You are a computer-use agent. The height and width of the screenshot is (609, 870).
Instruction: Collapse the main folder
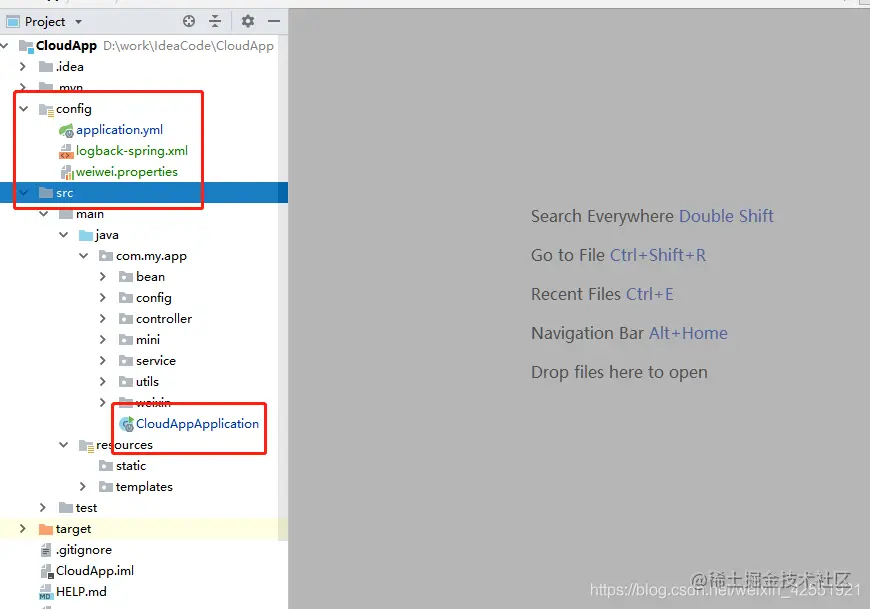click(x=43, y=214)
